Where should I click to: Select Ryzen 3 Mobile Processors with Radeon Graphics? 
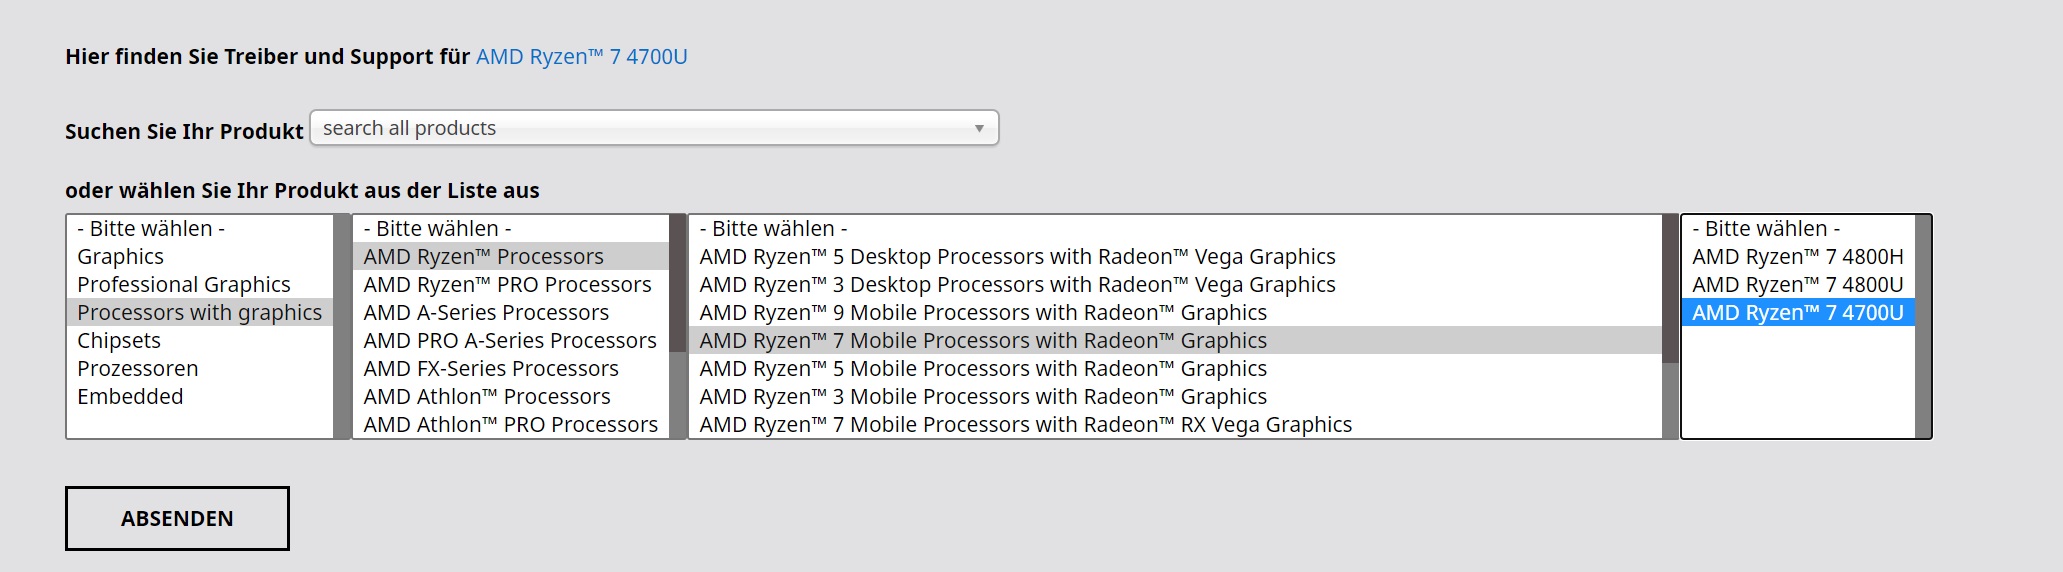click(982, 397)
